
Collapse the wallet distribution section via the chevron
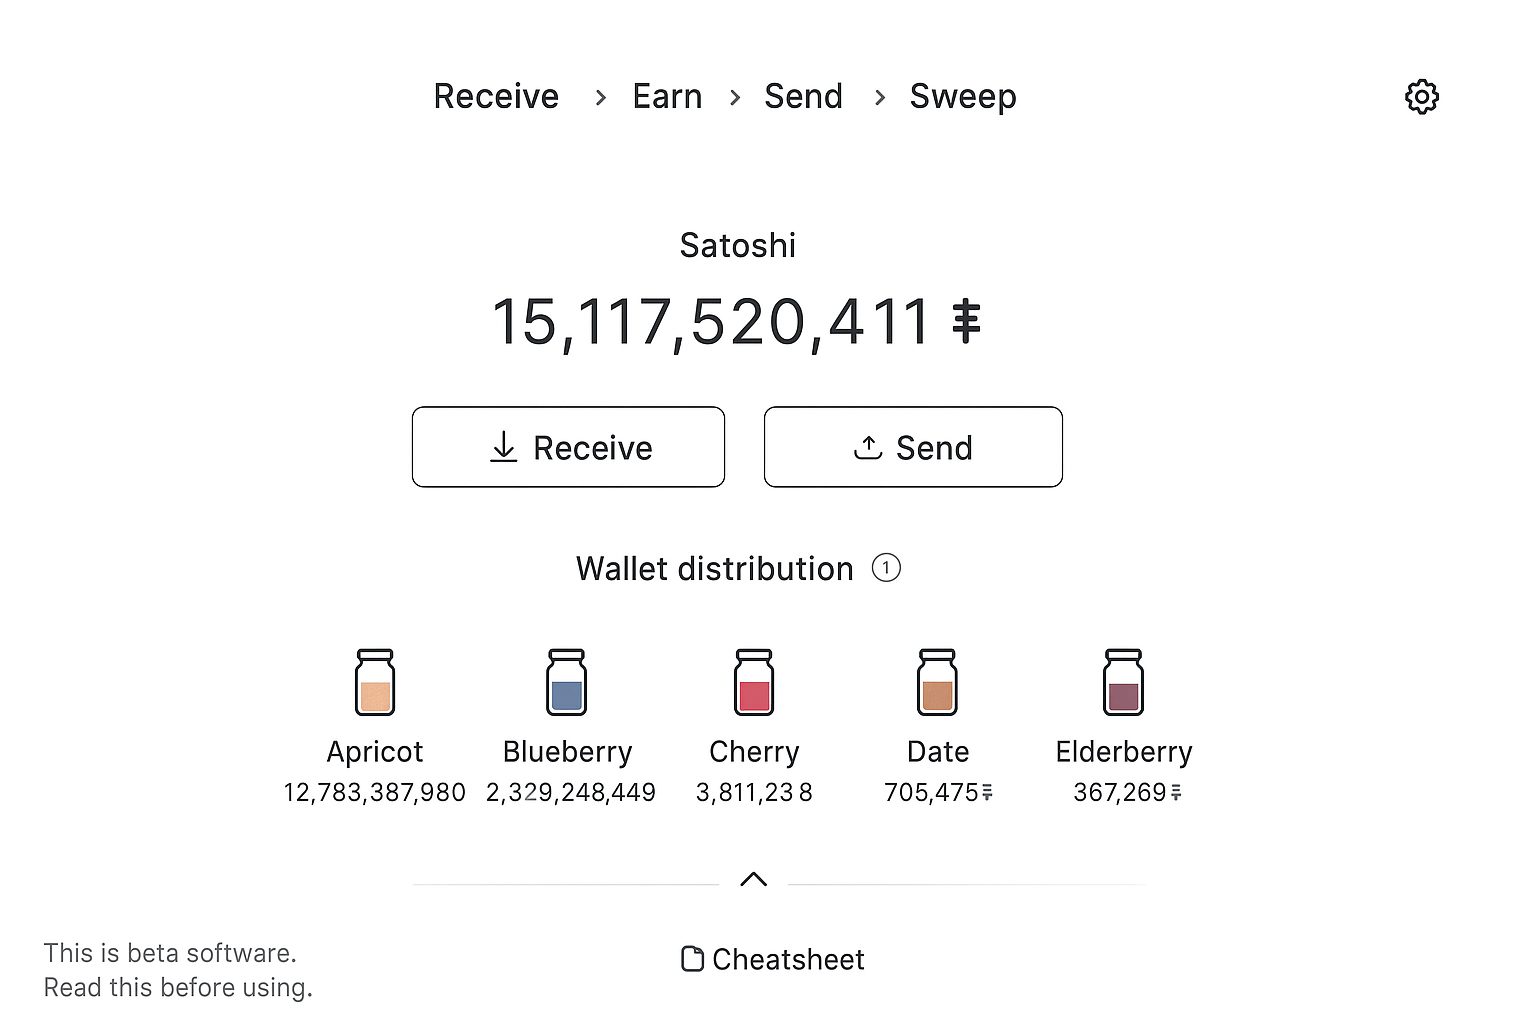[x=755, y=880]
